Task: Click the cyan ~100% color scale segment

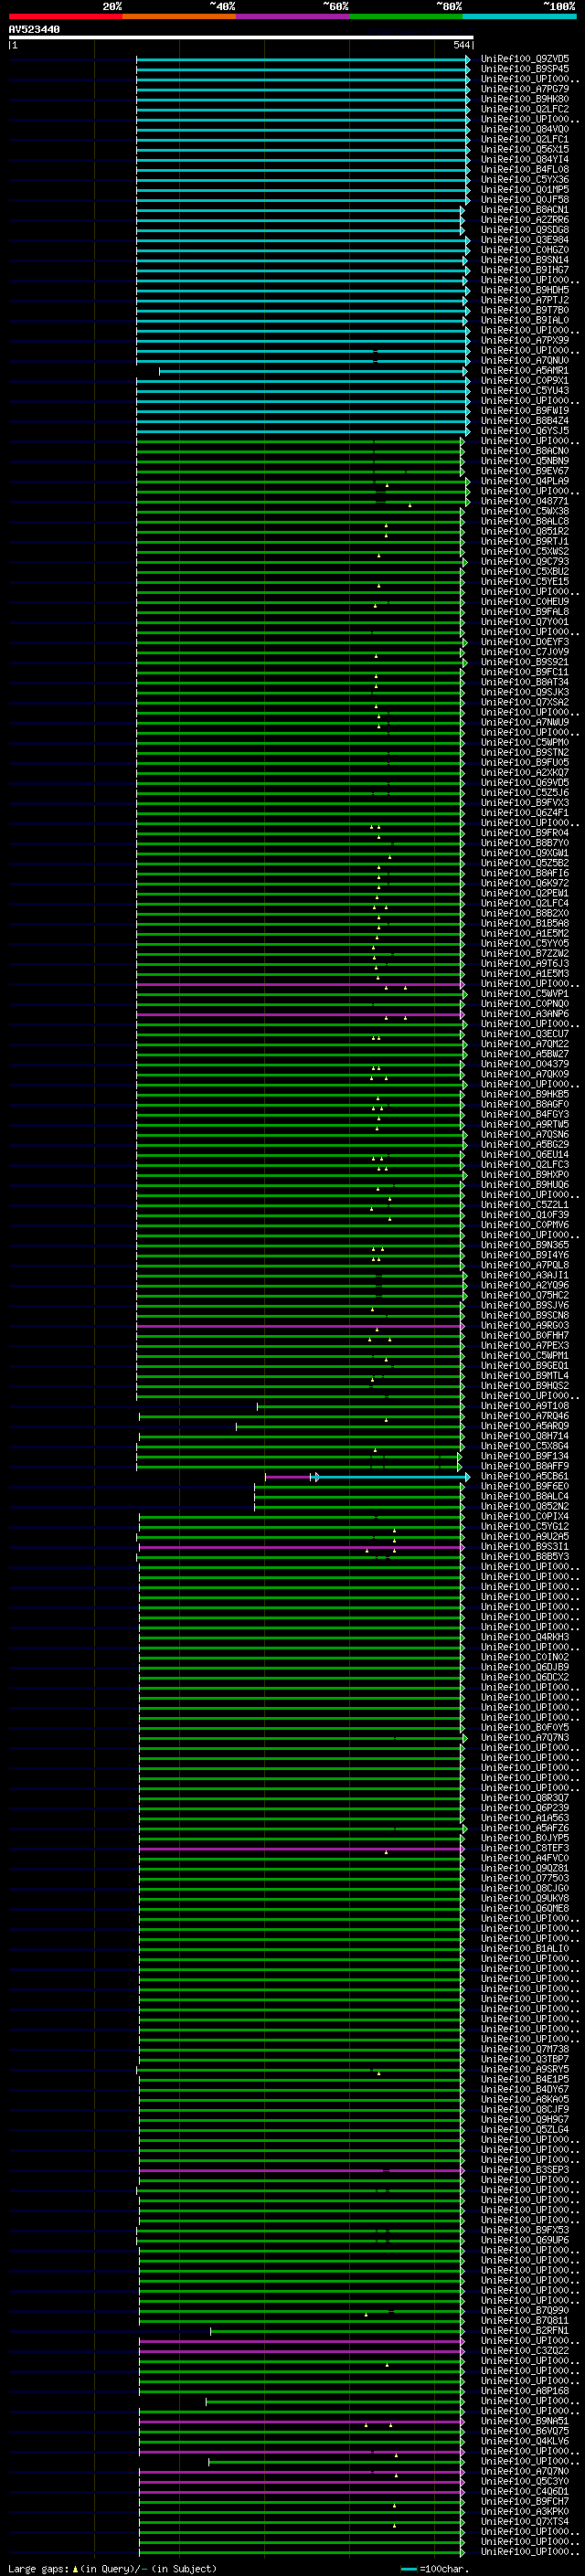Action: pos(519,16)
